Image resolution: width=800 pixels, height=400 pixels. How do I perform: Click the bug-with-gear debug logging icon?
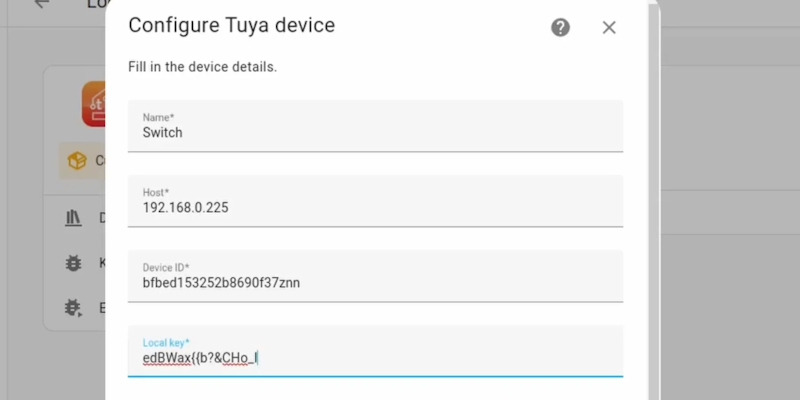pos(73,308)
